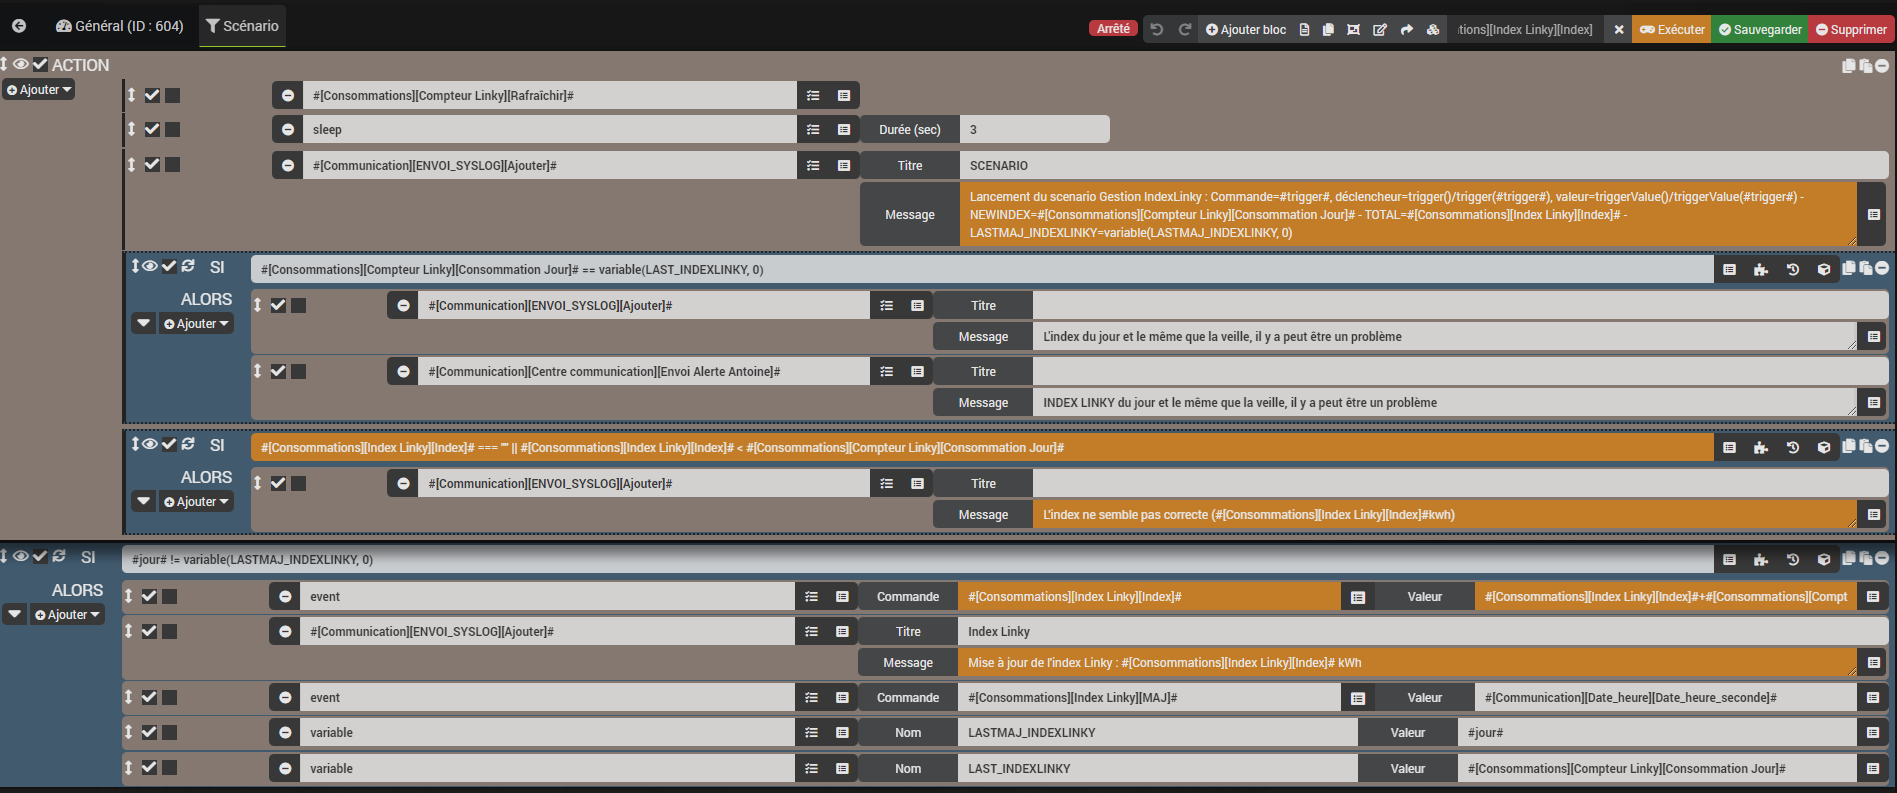Click the undo arrow in the top toolbar
Viewport: 1897px width, 793px height.
pyautogui.click(x=1157, y=30)
